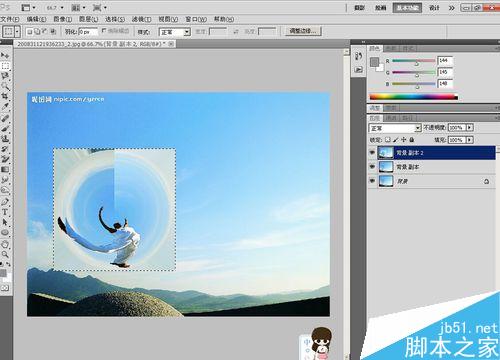
Task: Select the Eyedropper tool
Action: 5,107
